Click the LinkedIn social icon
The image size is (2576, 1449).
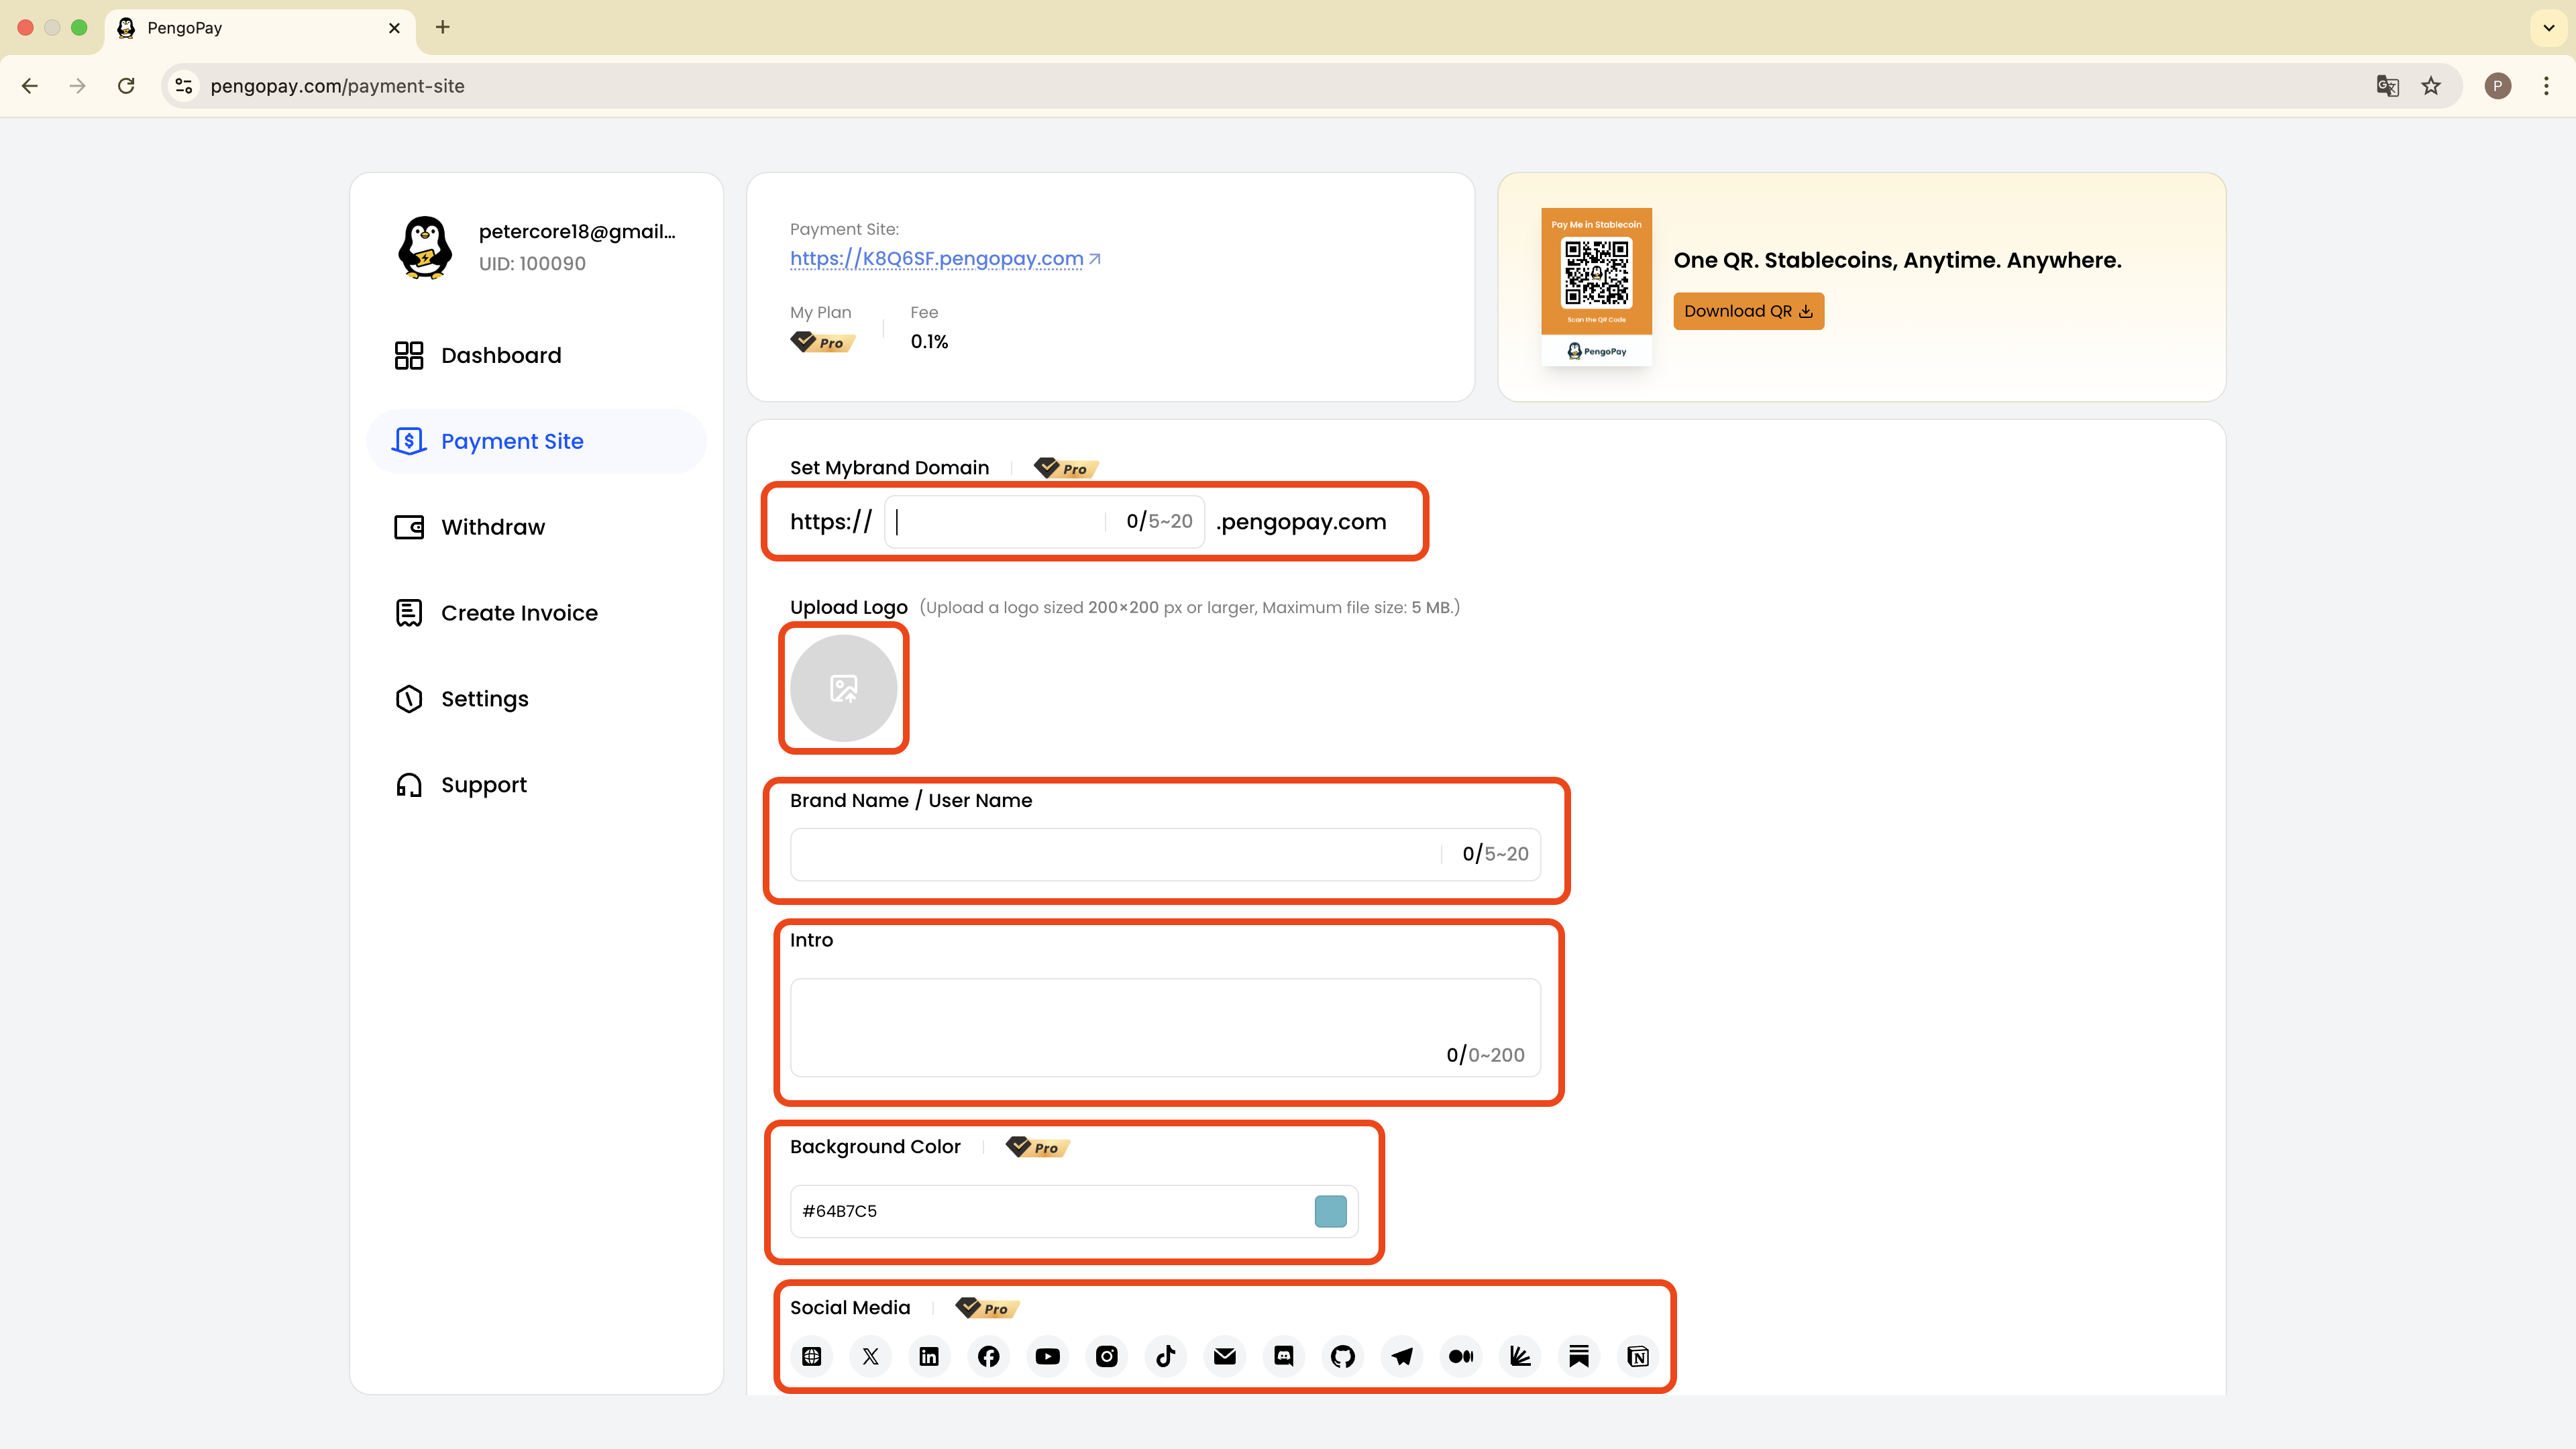929,1356
